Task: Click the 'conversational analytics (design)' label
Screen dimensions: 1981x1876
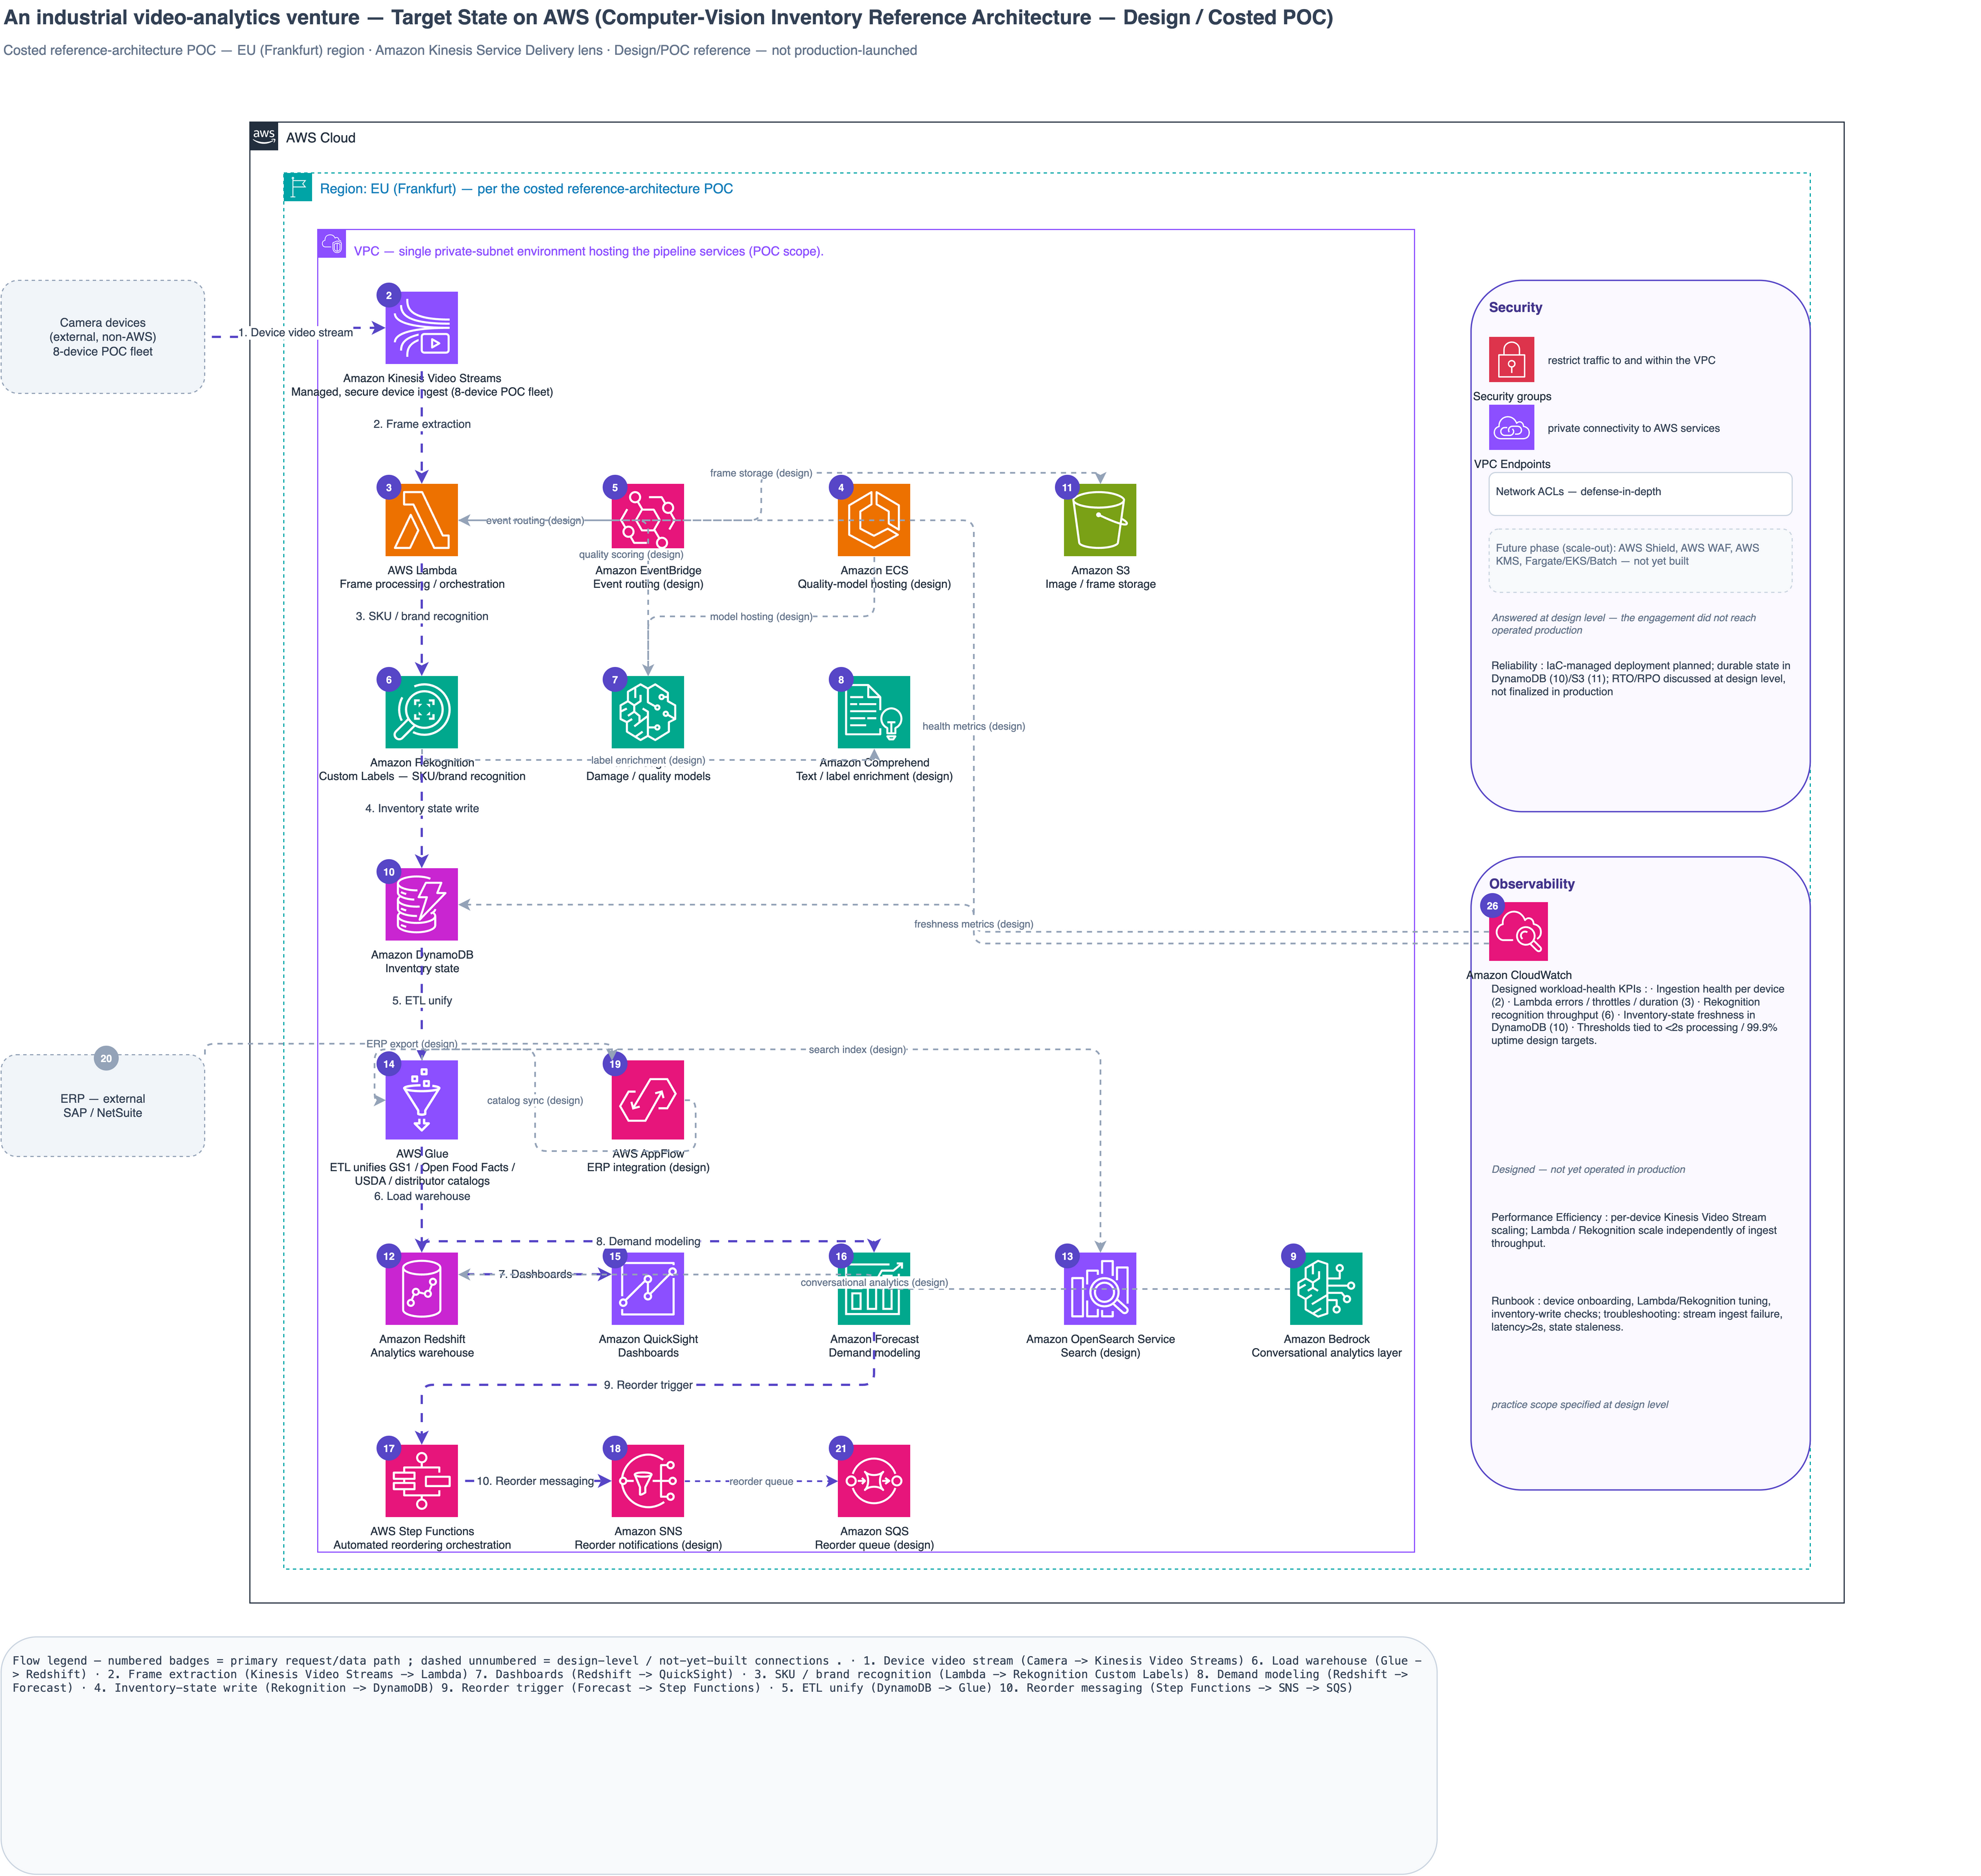Action: 873,1282
